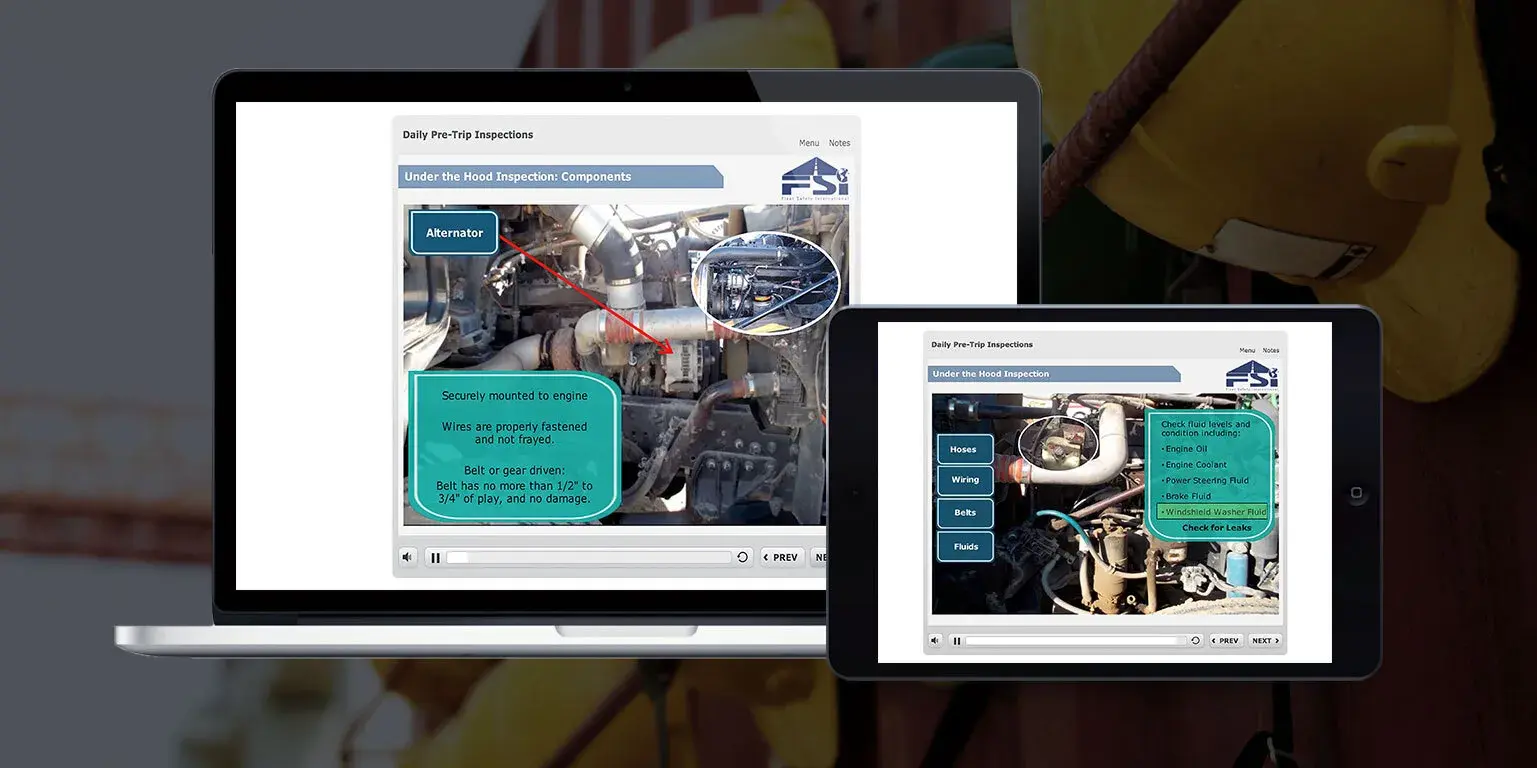Image resolution: width=1537 pixels, height=768 pixels.
Task: Select the Wiring button on the tablet
Action: tap(964, 480)
